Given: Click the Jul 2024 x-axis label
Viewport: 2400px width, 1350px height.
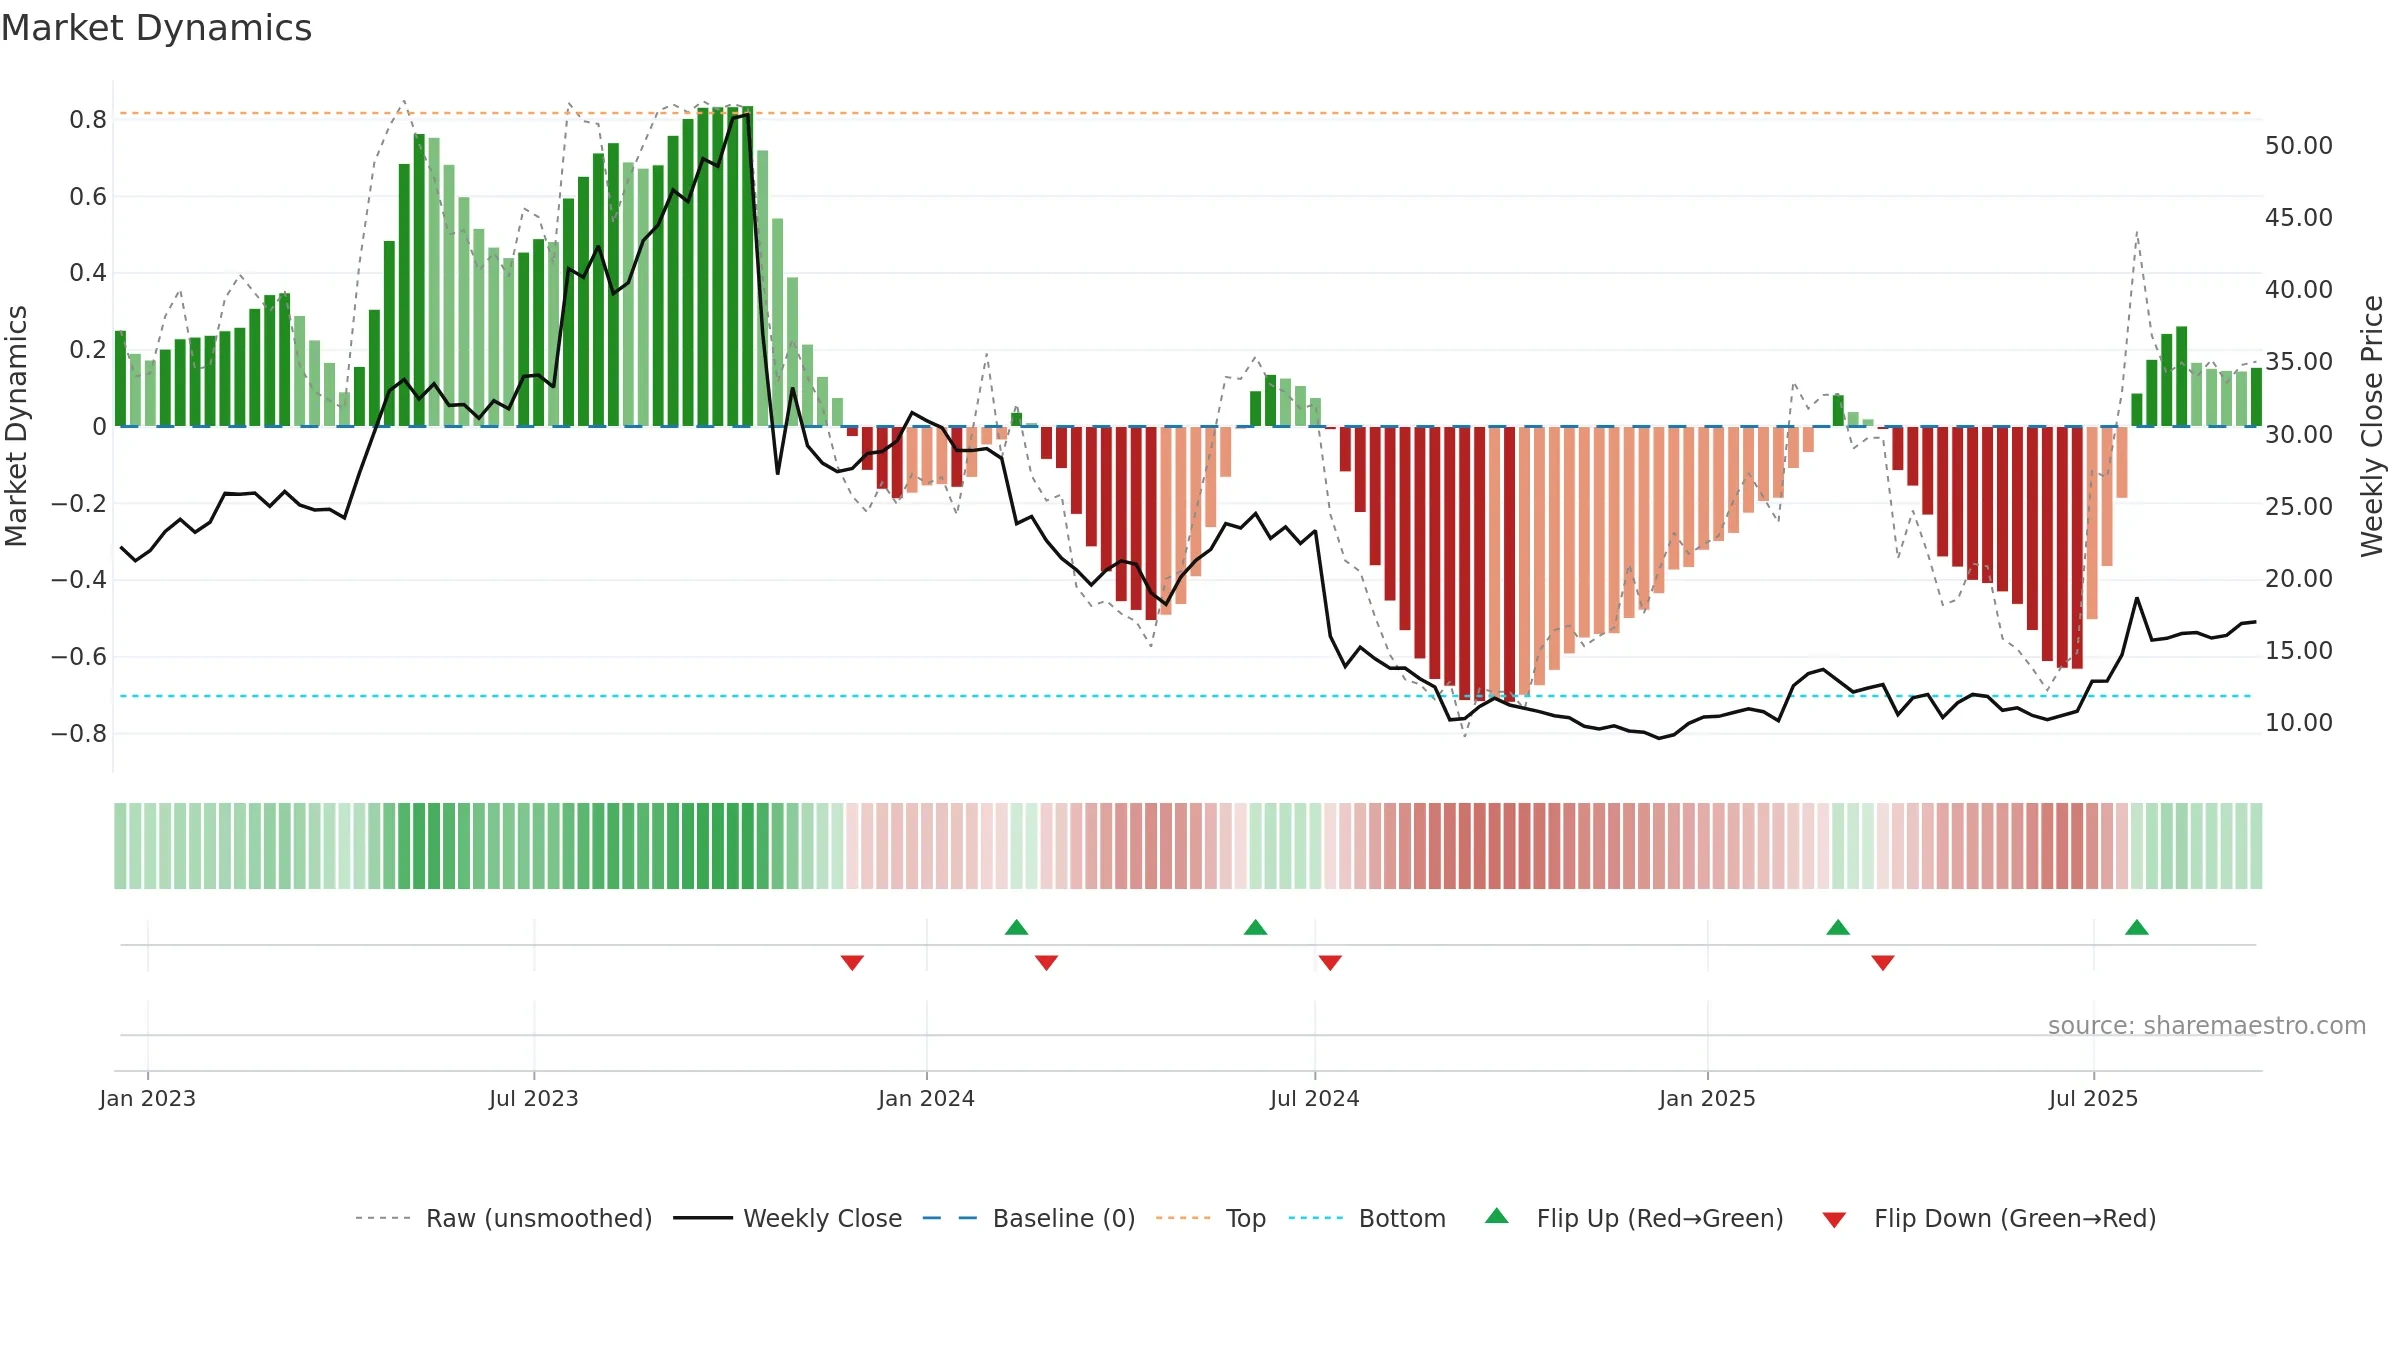Looking at the screenshot, I should [1315, 1098].
